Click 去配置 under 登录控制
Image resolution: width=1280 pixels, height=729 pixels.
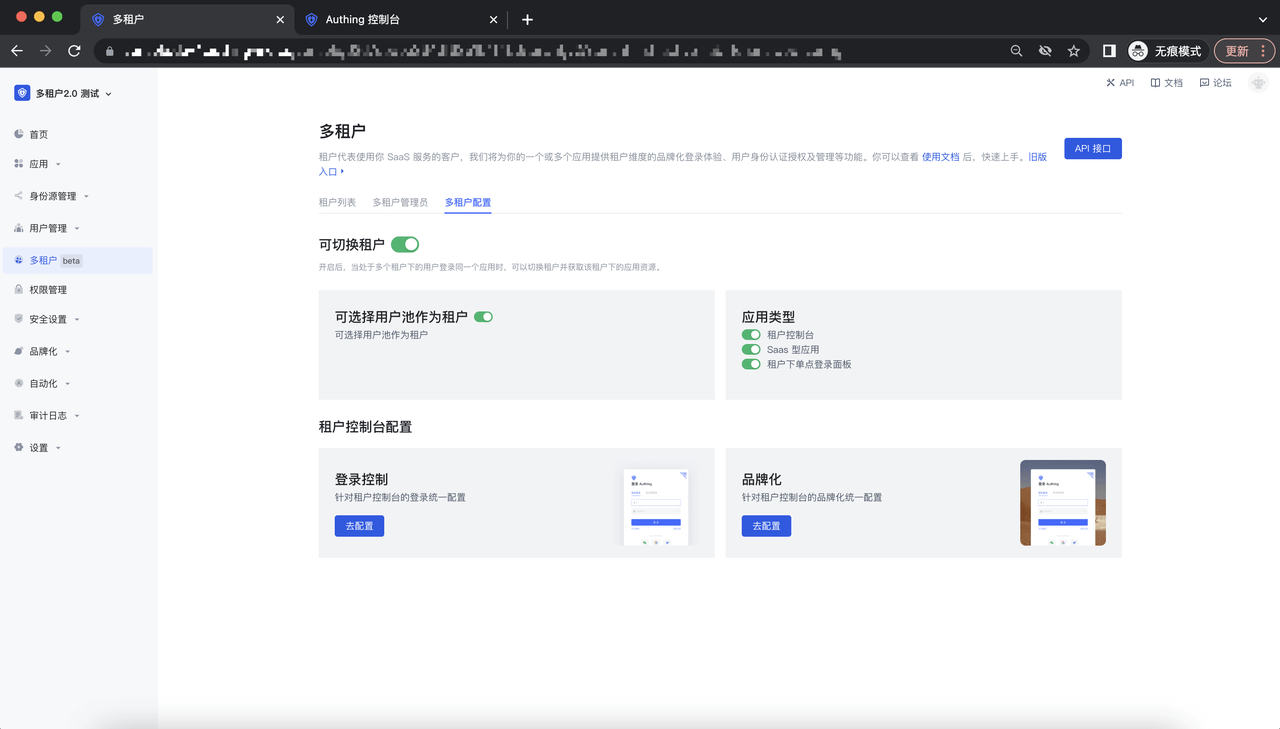[359, 526]
